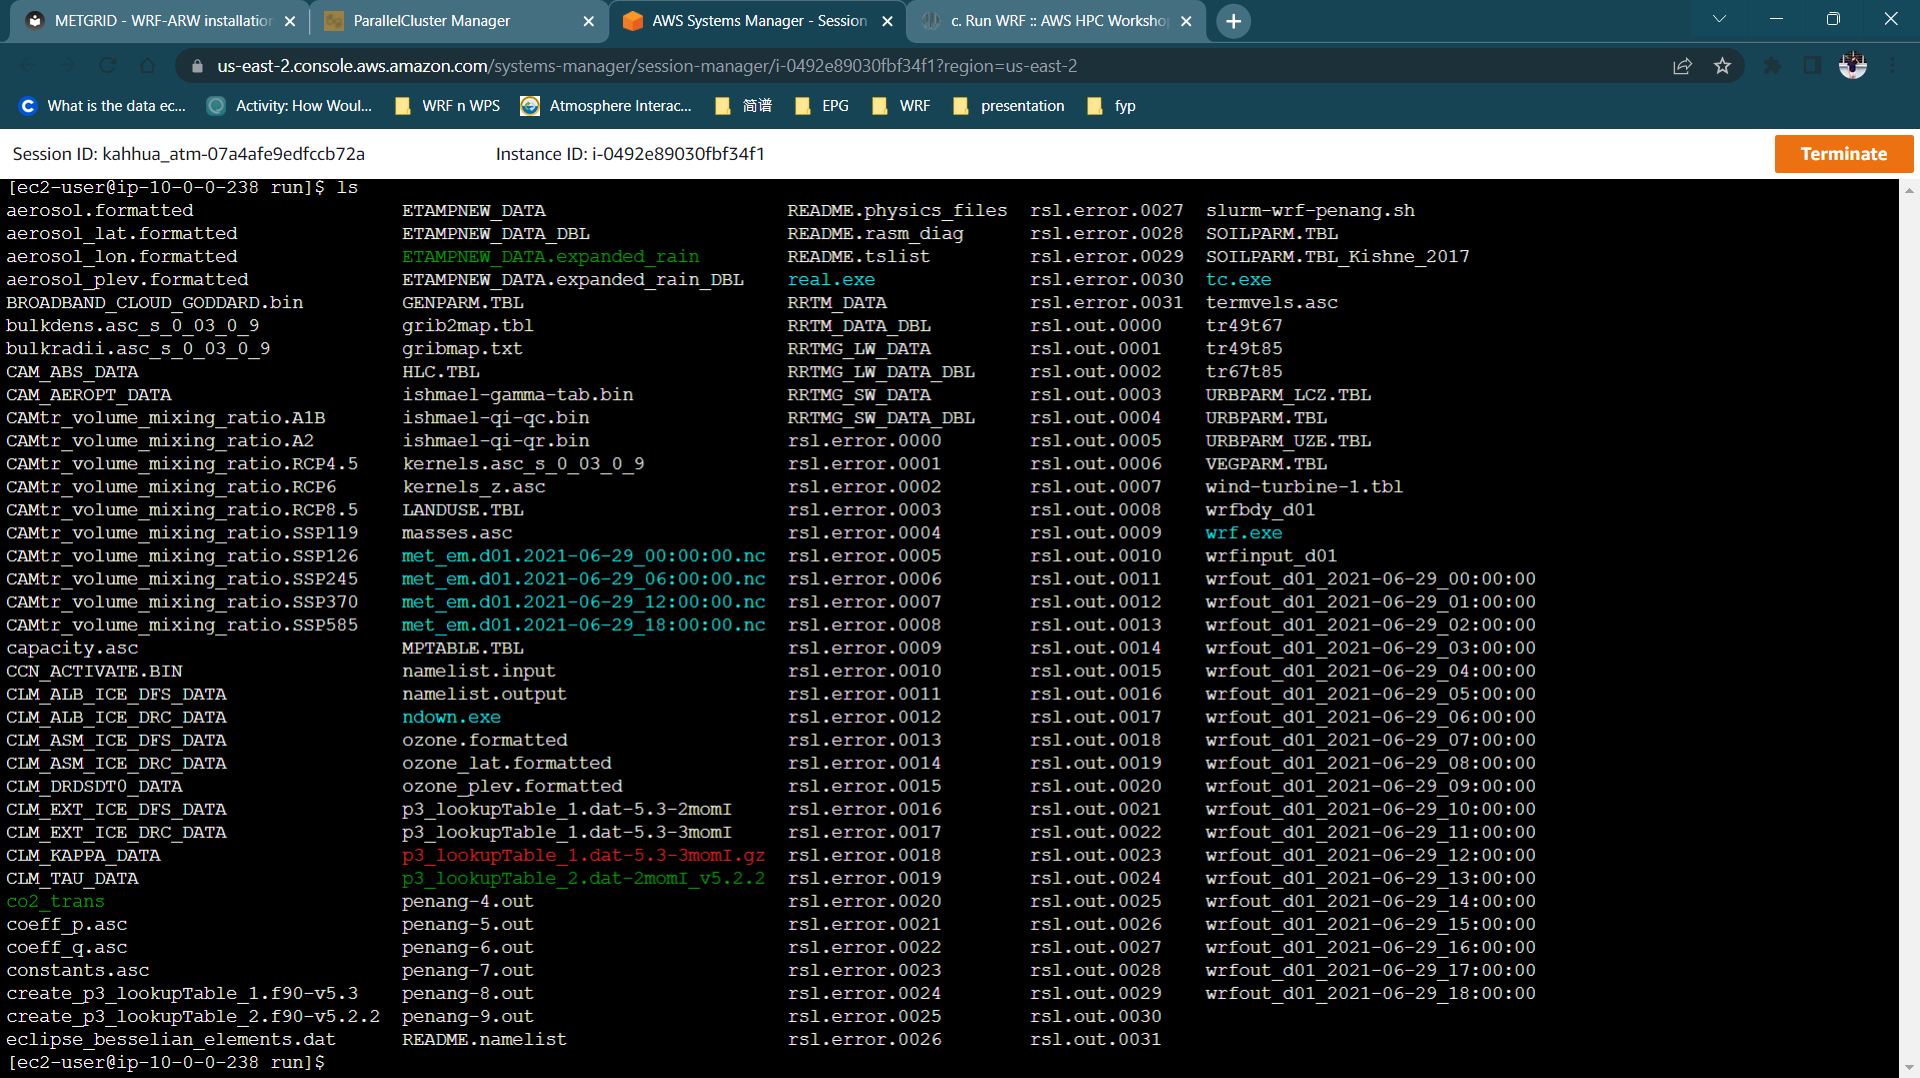Image resolution: width=1920 pixels, height=1078 pixels.
Task: Click LANDUSE.TBL file name
Action: (x=462, y=510)
